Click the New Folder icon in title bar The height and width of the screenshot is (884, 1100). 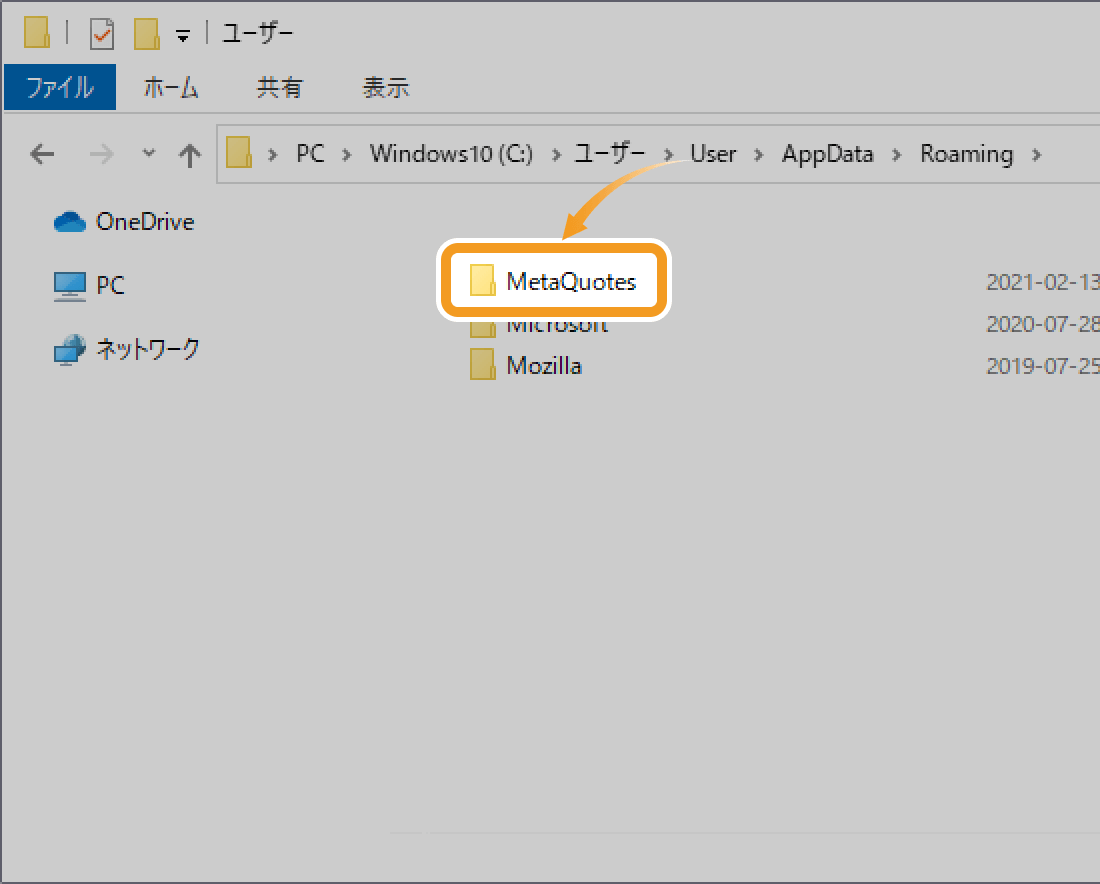[147, 35]
